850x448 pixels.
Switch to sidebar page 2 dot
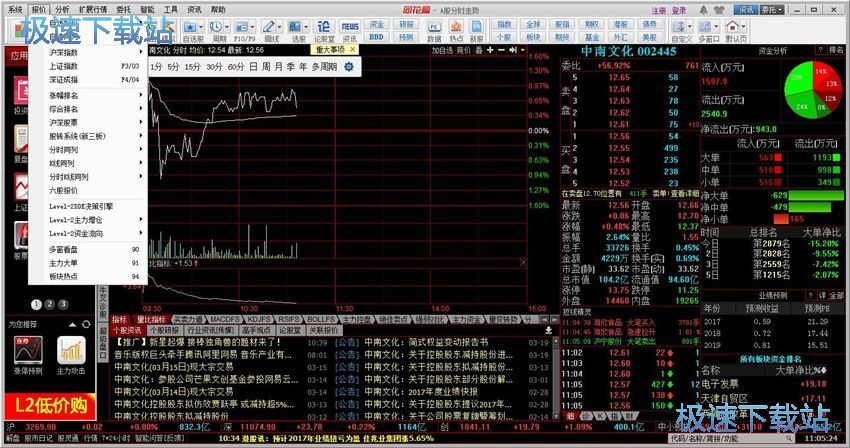pos(50,304)
